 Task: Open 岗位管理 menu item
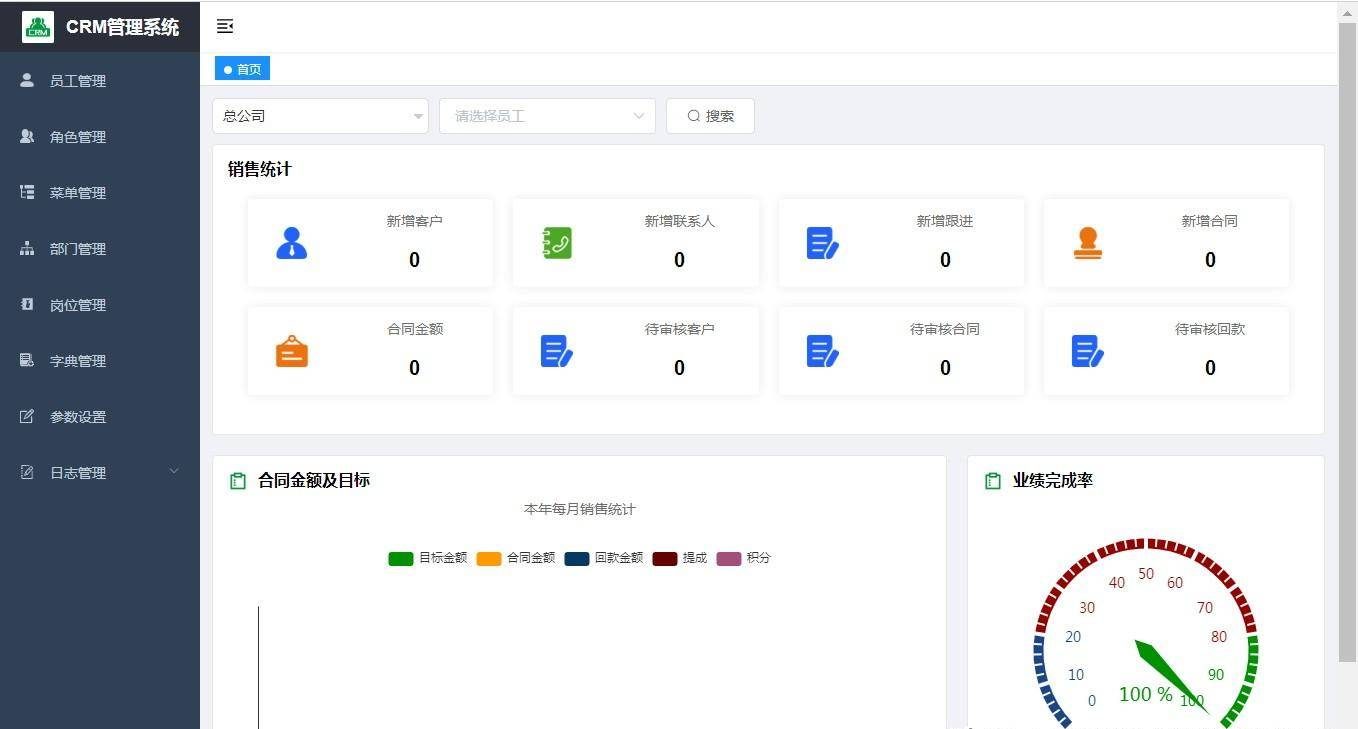(x=100, y=305)
